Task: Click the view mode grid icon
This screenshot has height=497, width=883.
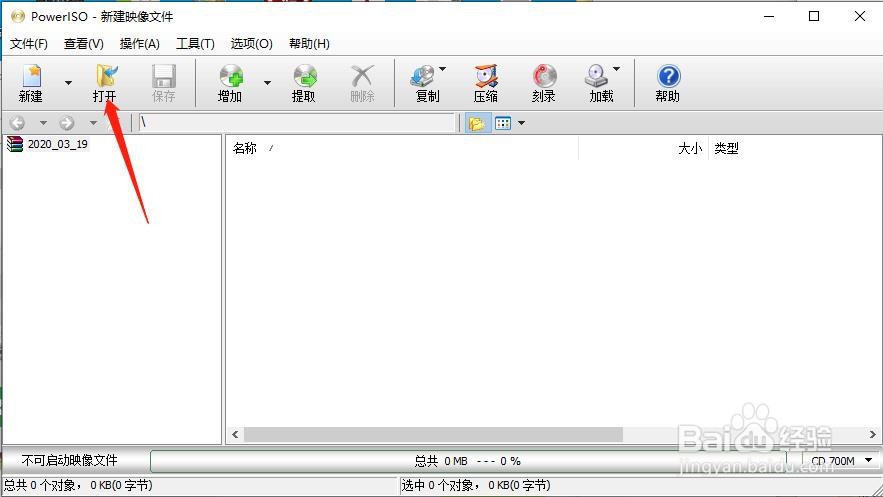Action: (x=503, y=123)
